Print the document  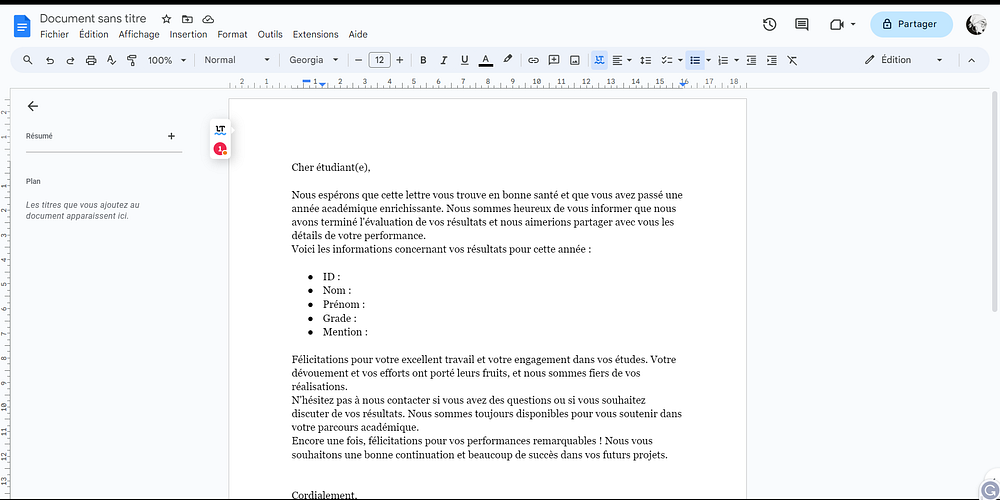pos(91,61)
